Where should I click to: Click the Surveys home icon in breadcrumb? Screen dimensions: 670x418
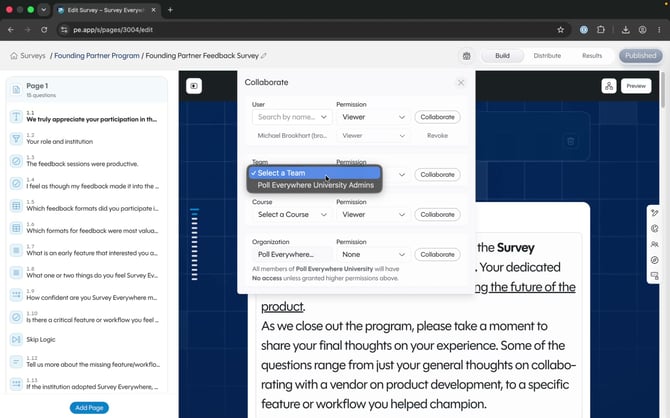(14, 56)
